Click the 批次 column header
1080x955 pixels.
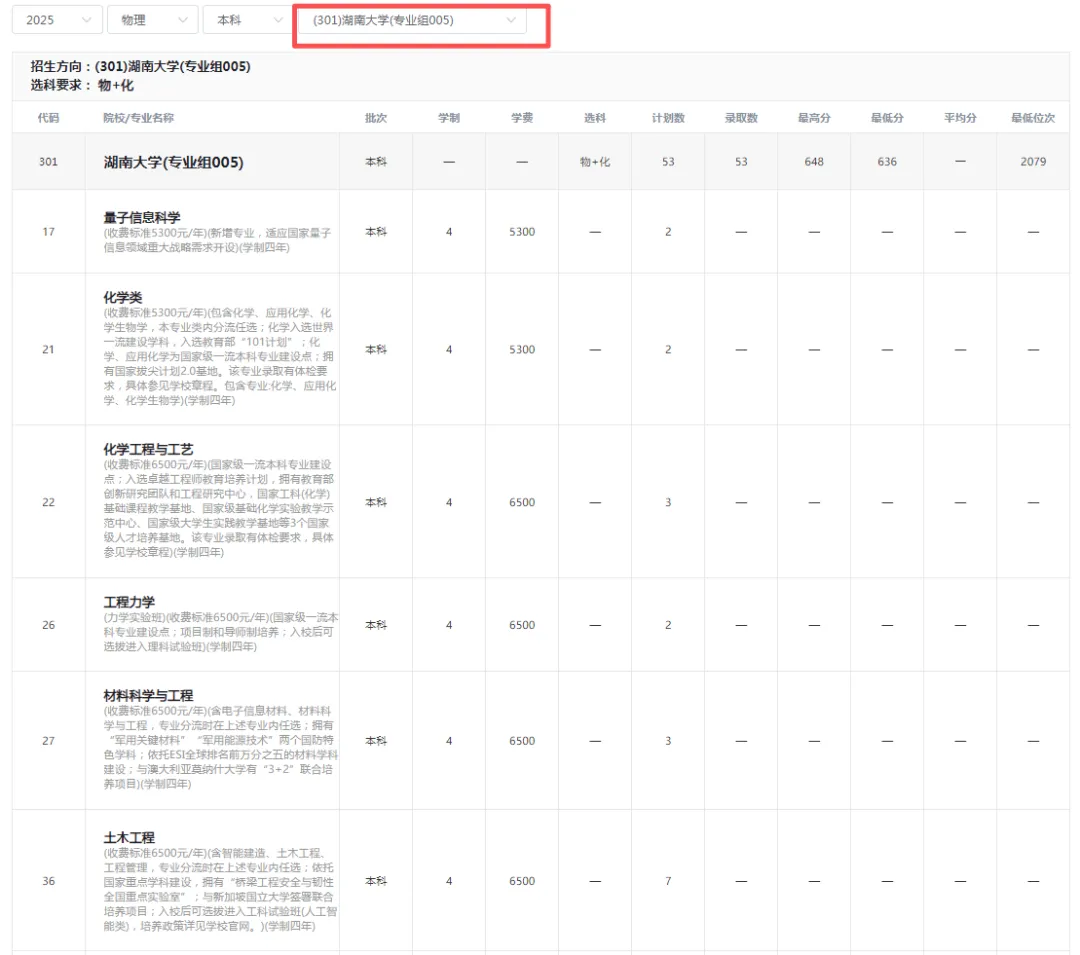click(376, 118)
